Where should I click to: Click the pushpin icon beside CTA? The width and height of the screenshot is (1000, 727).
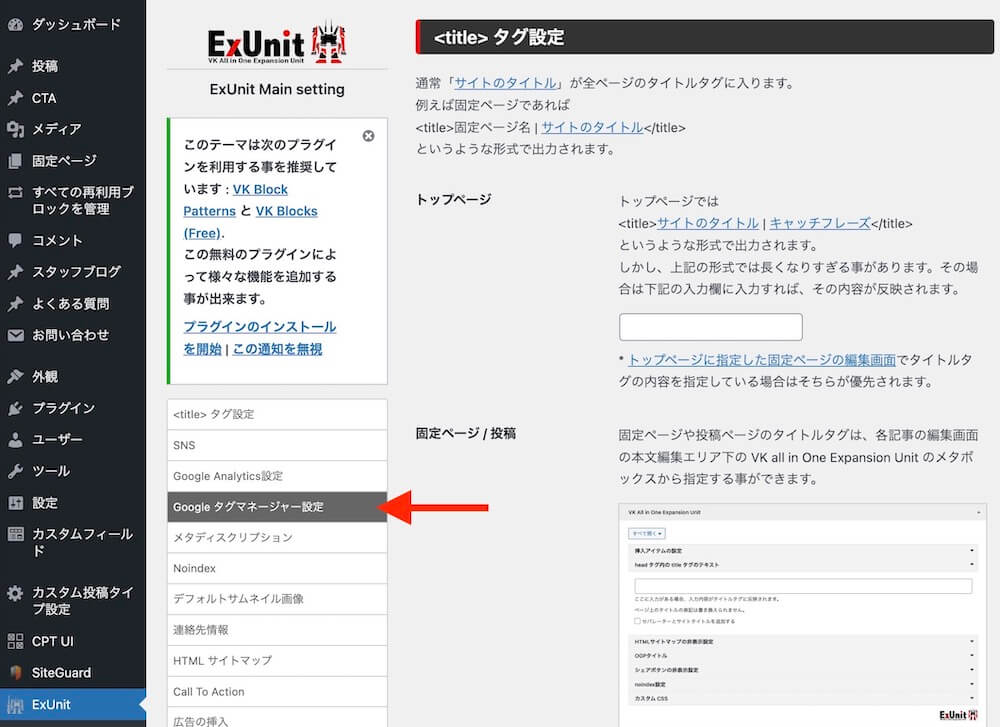(x=15, y=98)
